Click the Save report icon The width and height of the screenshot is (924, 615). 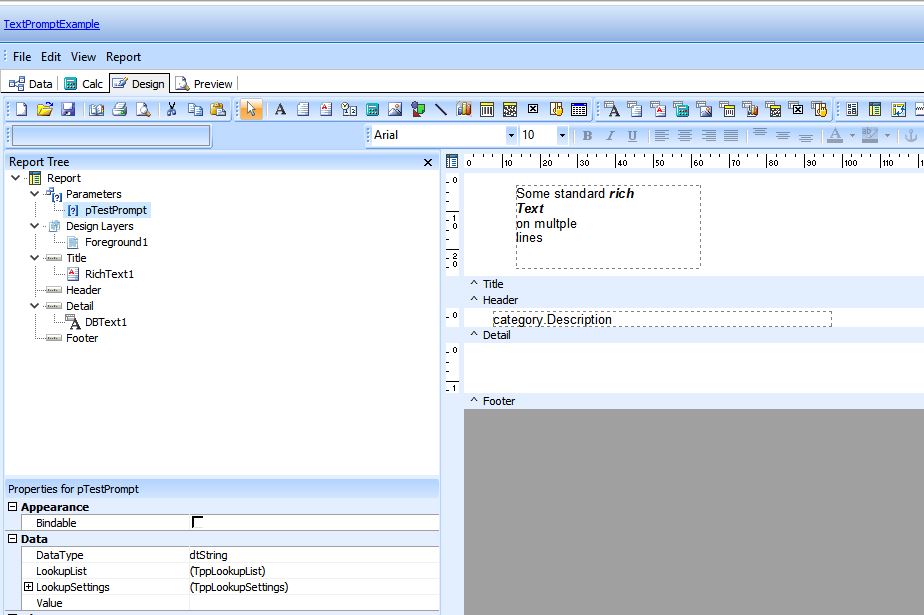pyautogui.click(x=68, y=110)
